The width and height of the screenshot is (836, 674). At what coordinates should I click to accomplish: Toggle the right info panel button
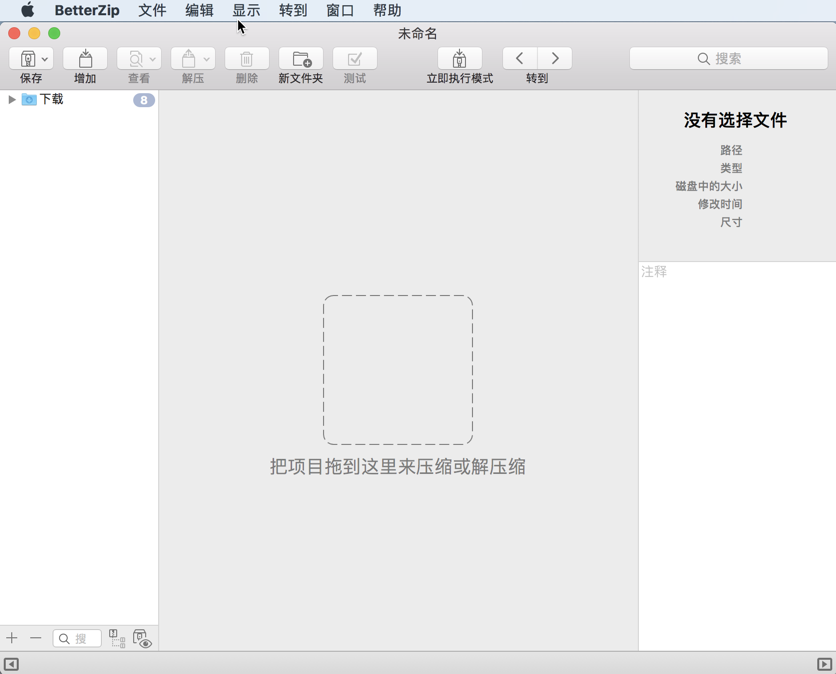click(824, 664)
